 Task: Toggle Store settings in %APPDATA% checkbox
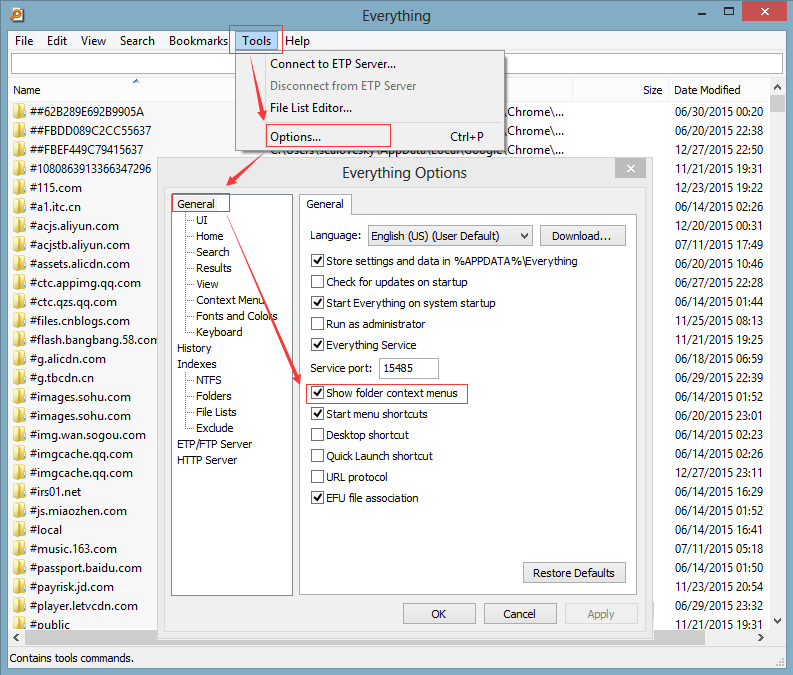317,261
